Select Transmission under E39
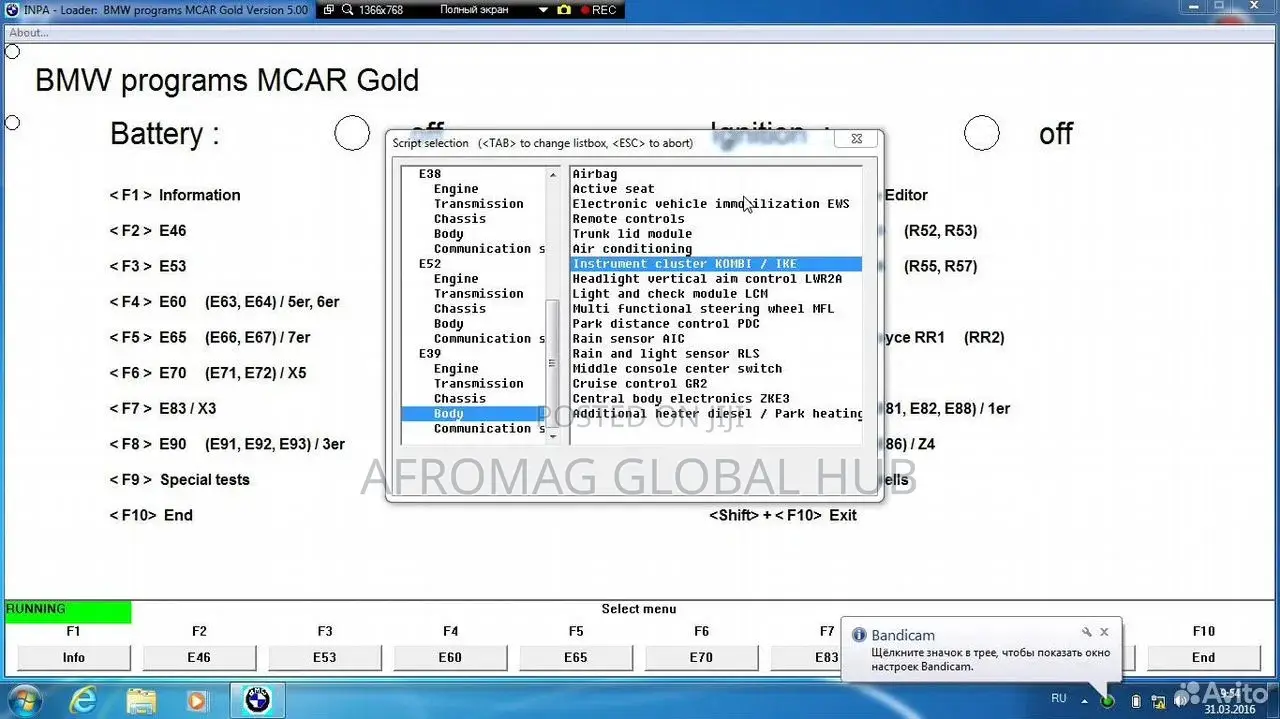Screen dimensions: 1280x719 [478, 384]
